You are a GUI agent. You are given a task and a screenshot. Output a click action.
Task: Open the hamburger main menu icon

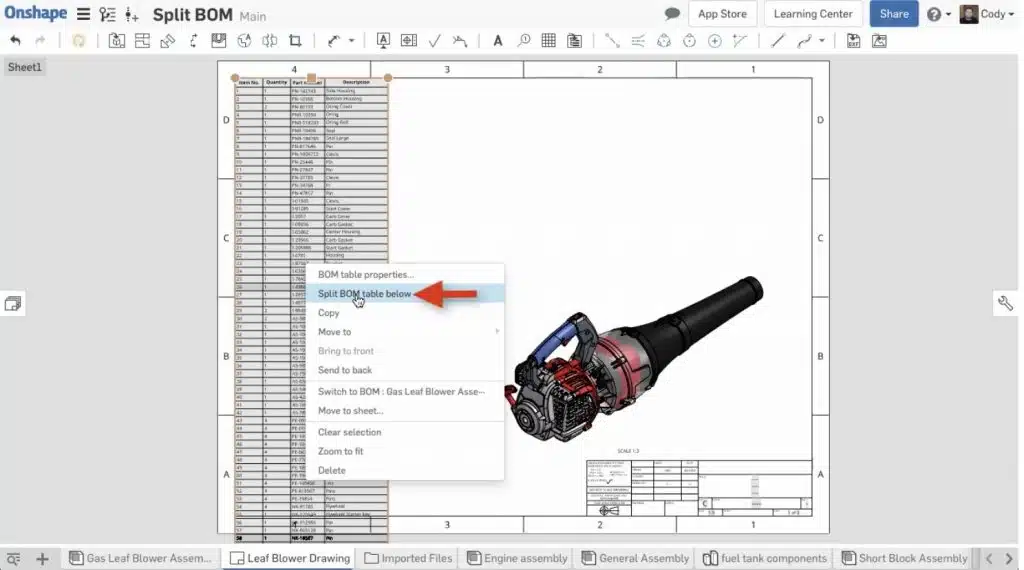point(83,14)
